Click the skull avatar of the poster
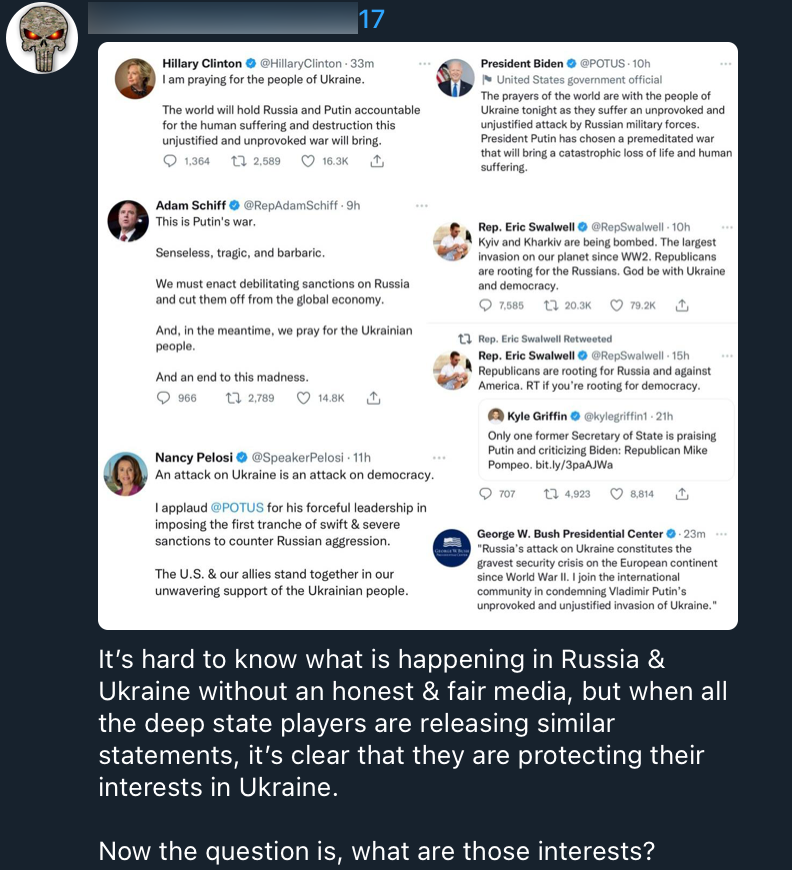This screenshot has width=792, height=870. [42, 38]
